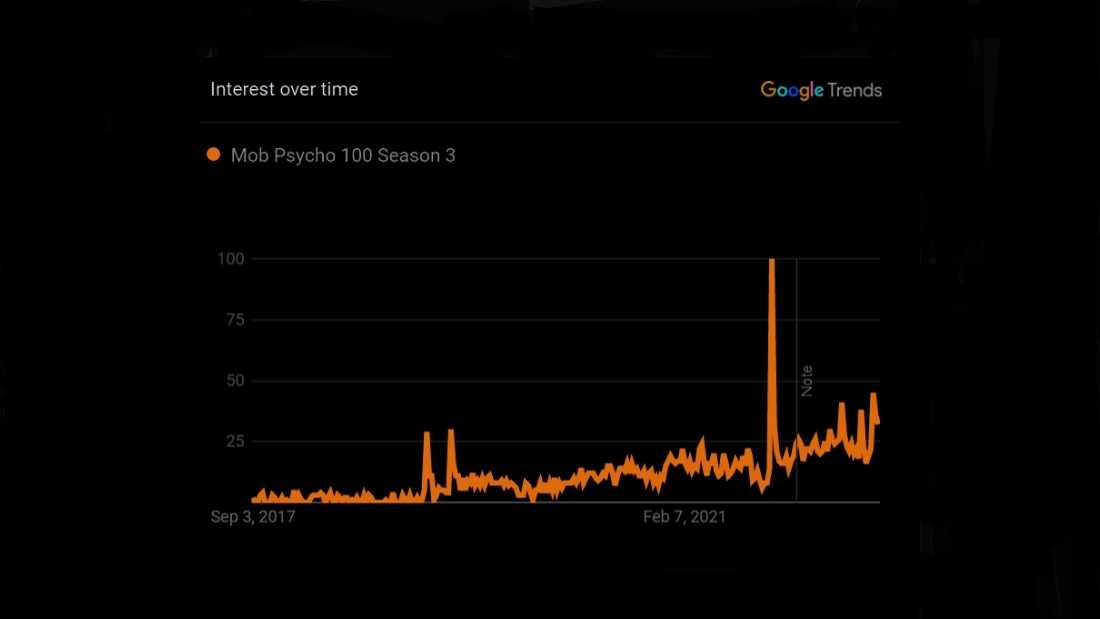Click the Feb 7, 2021 date label
The width and height of the screenshot is (1100, 619).
684,517
